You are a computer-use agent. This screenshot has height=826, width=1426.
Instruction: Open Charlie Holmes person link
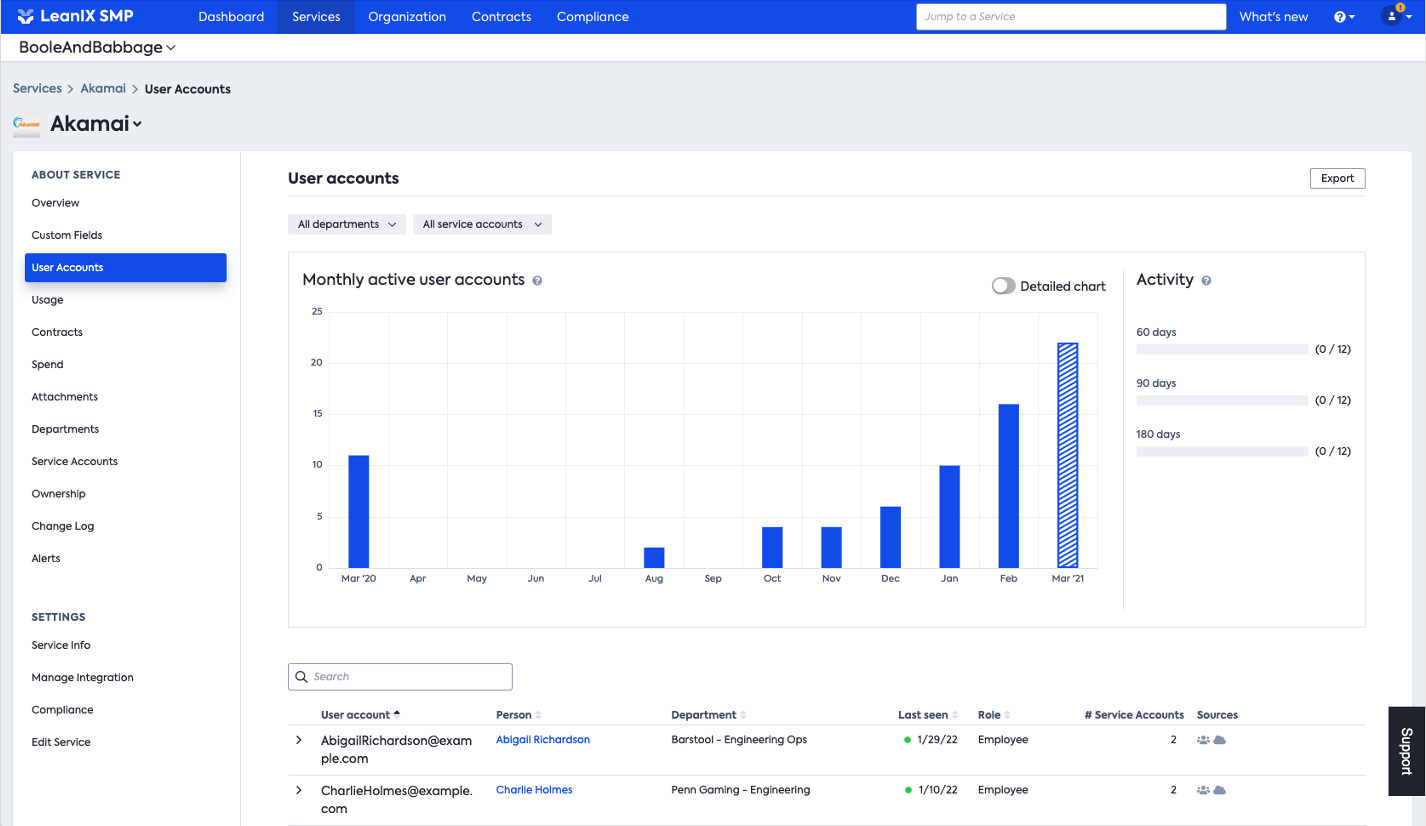point(534,790)
